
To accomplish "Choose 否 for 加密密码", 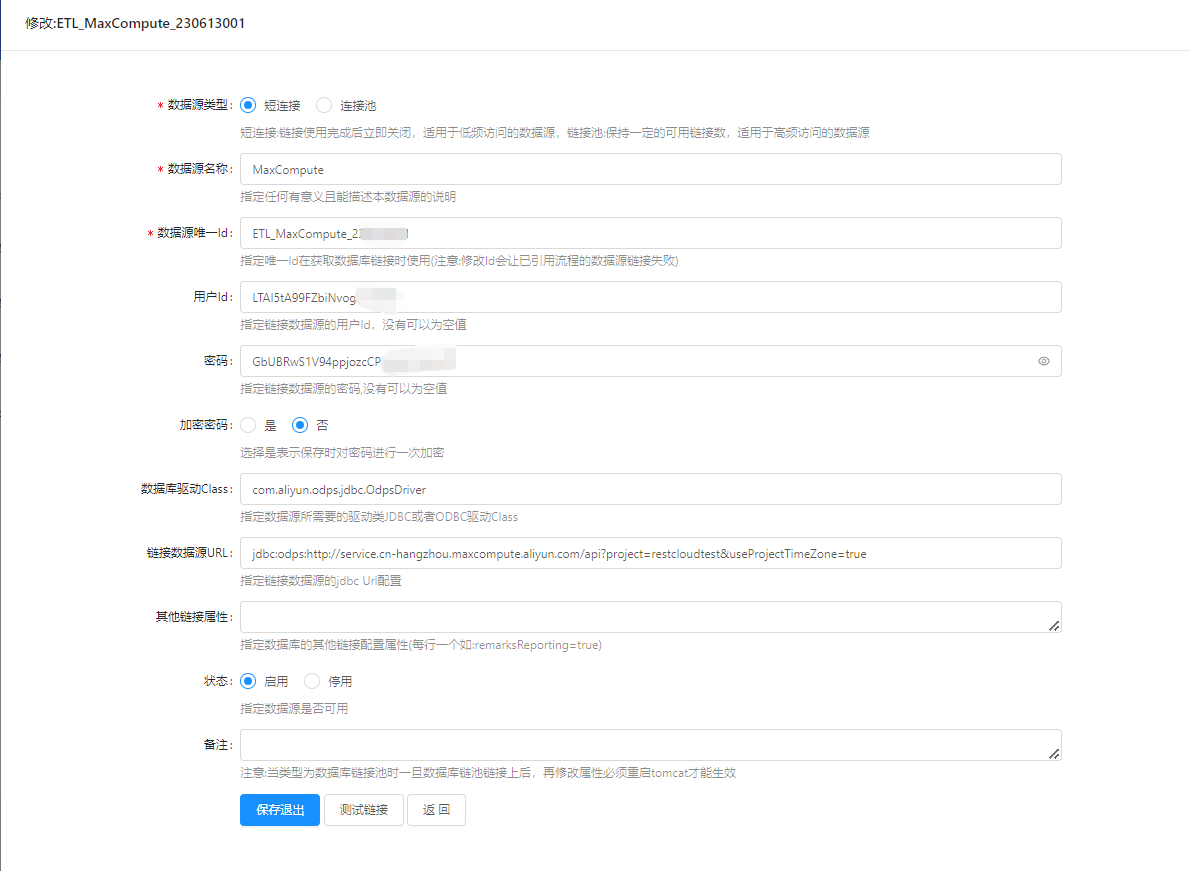I will click(300, 425).
